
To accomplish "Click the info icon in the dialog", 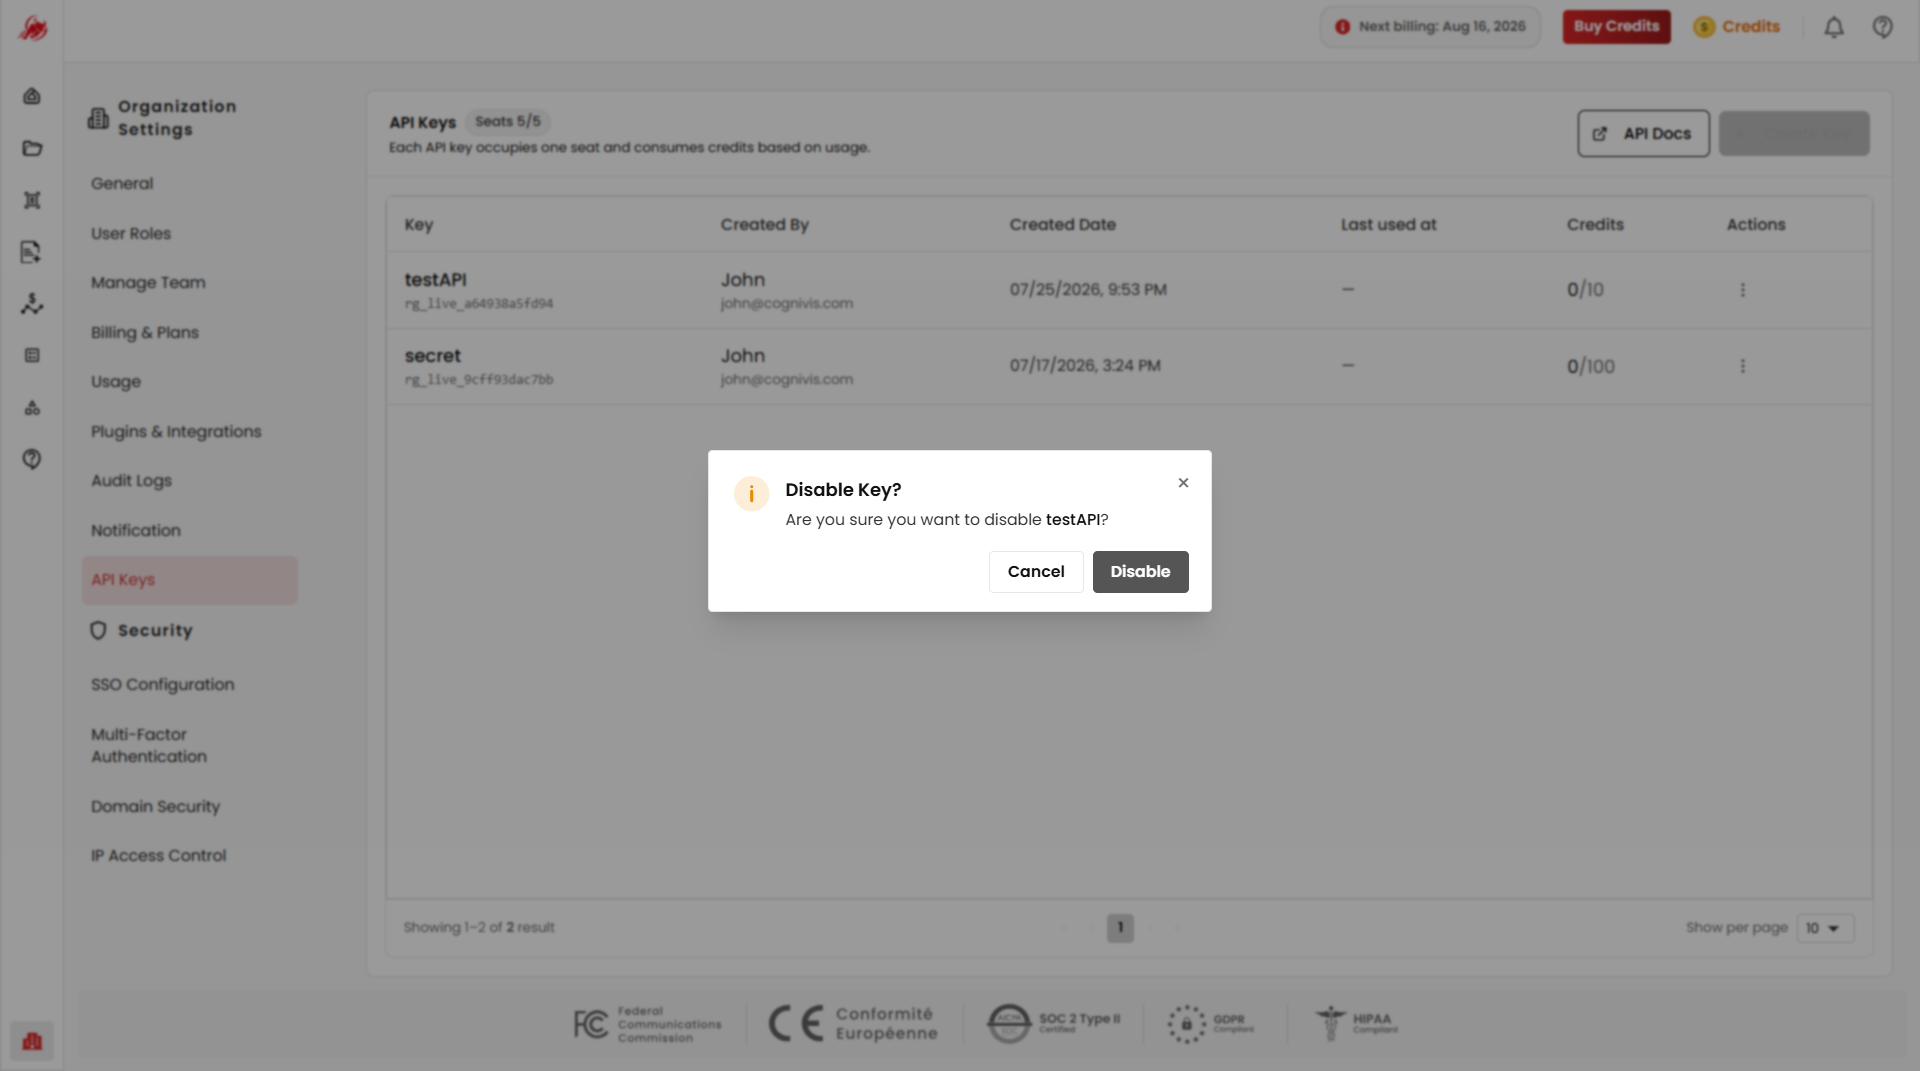I will (x=751, y=494).
